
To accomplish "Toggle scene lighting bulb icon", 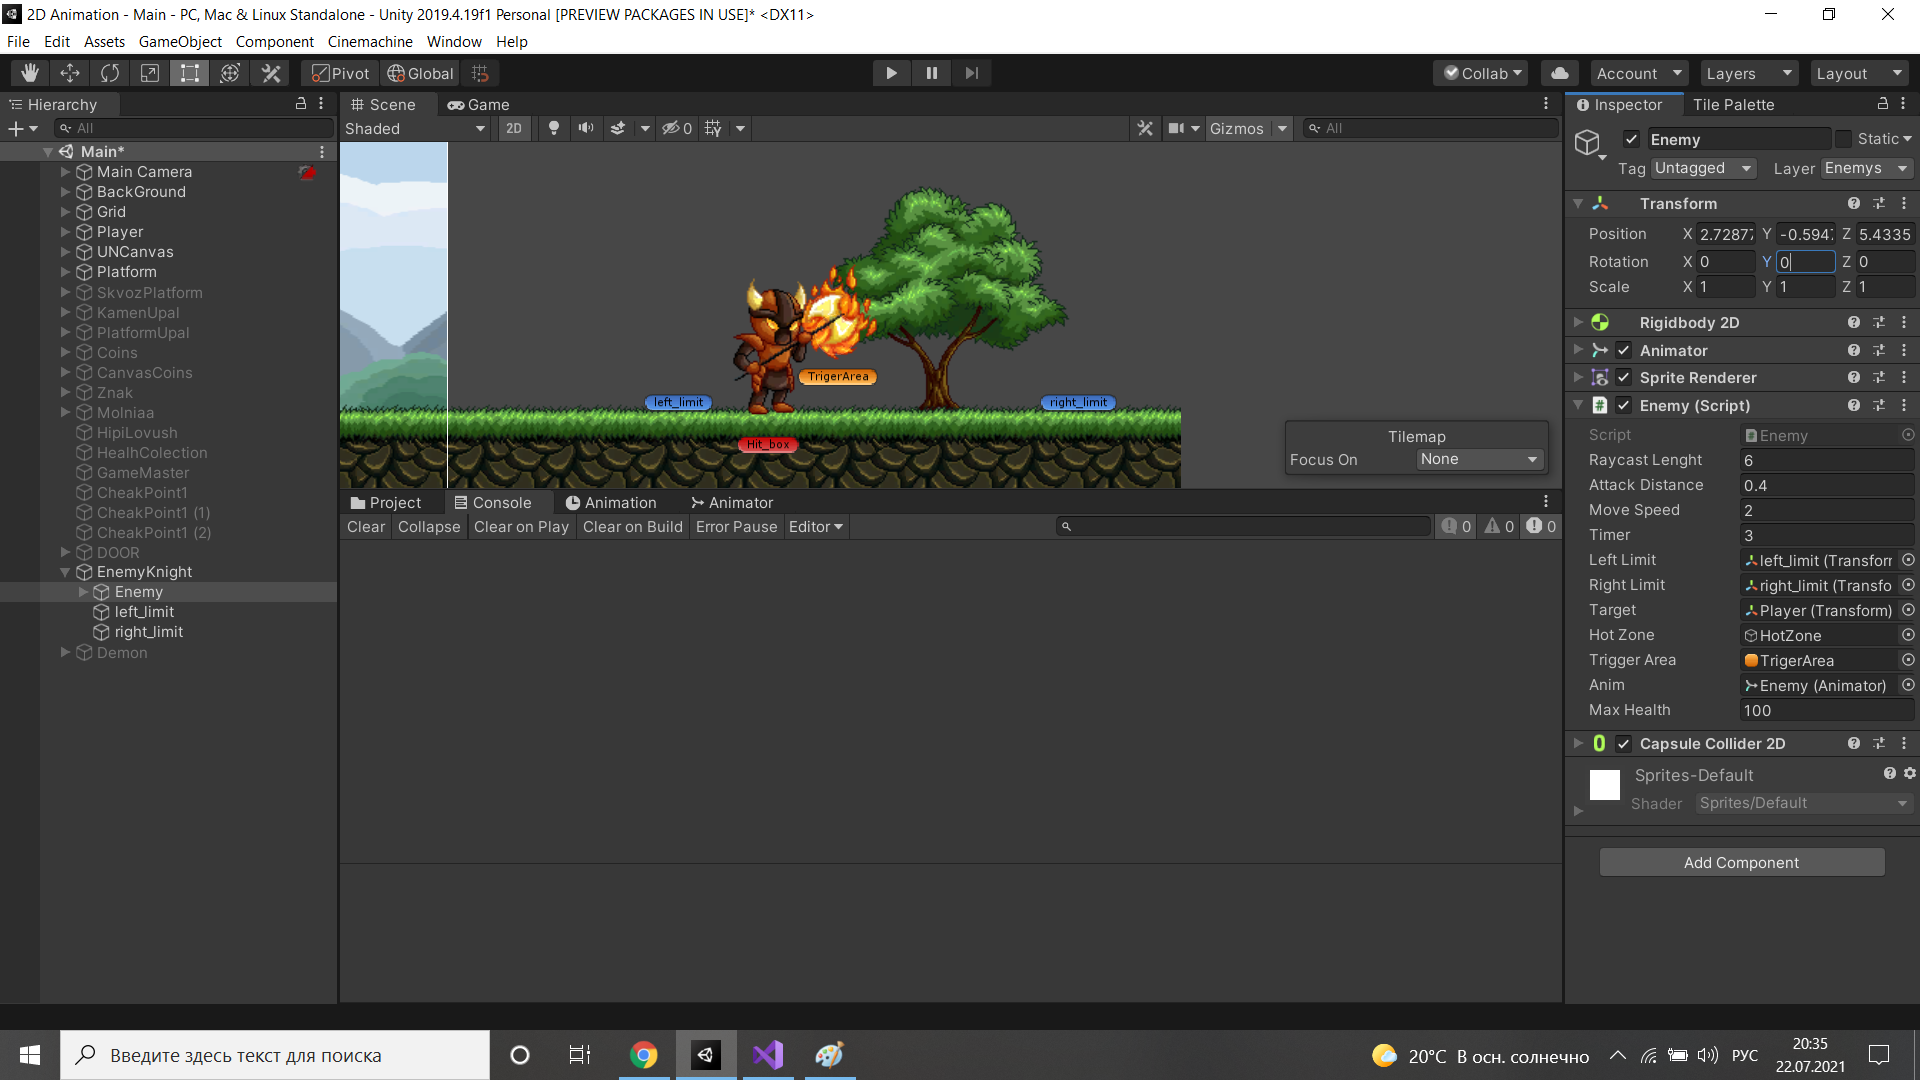I will pos(554,128).
